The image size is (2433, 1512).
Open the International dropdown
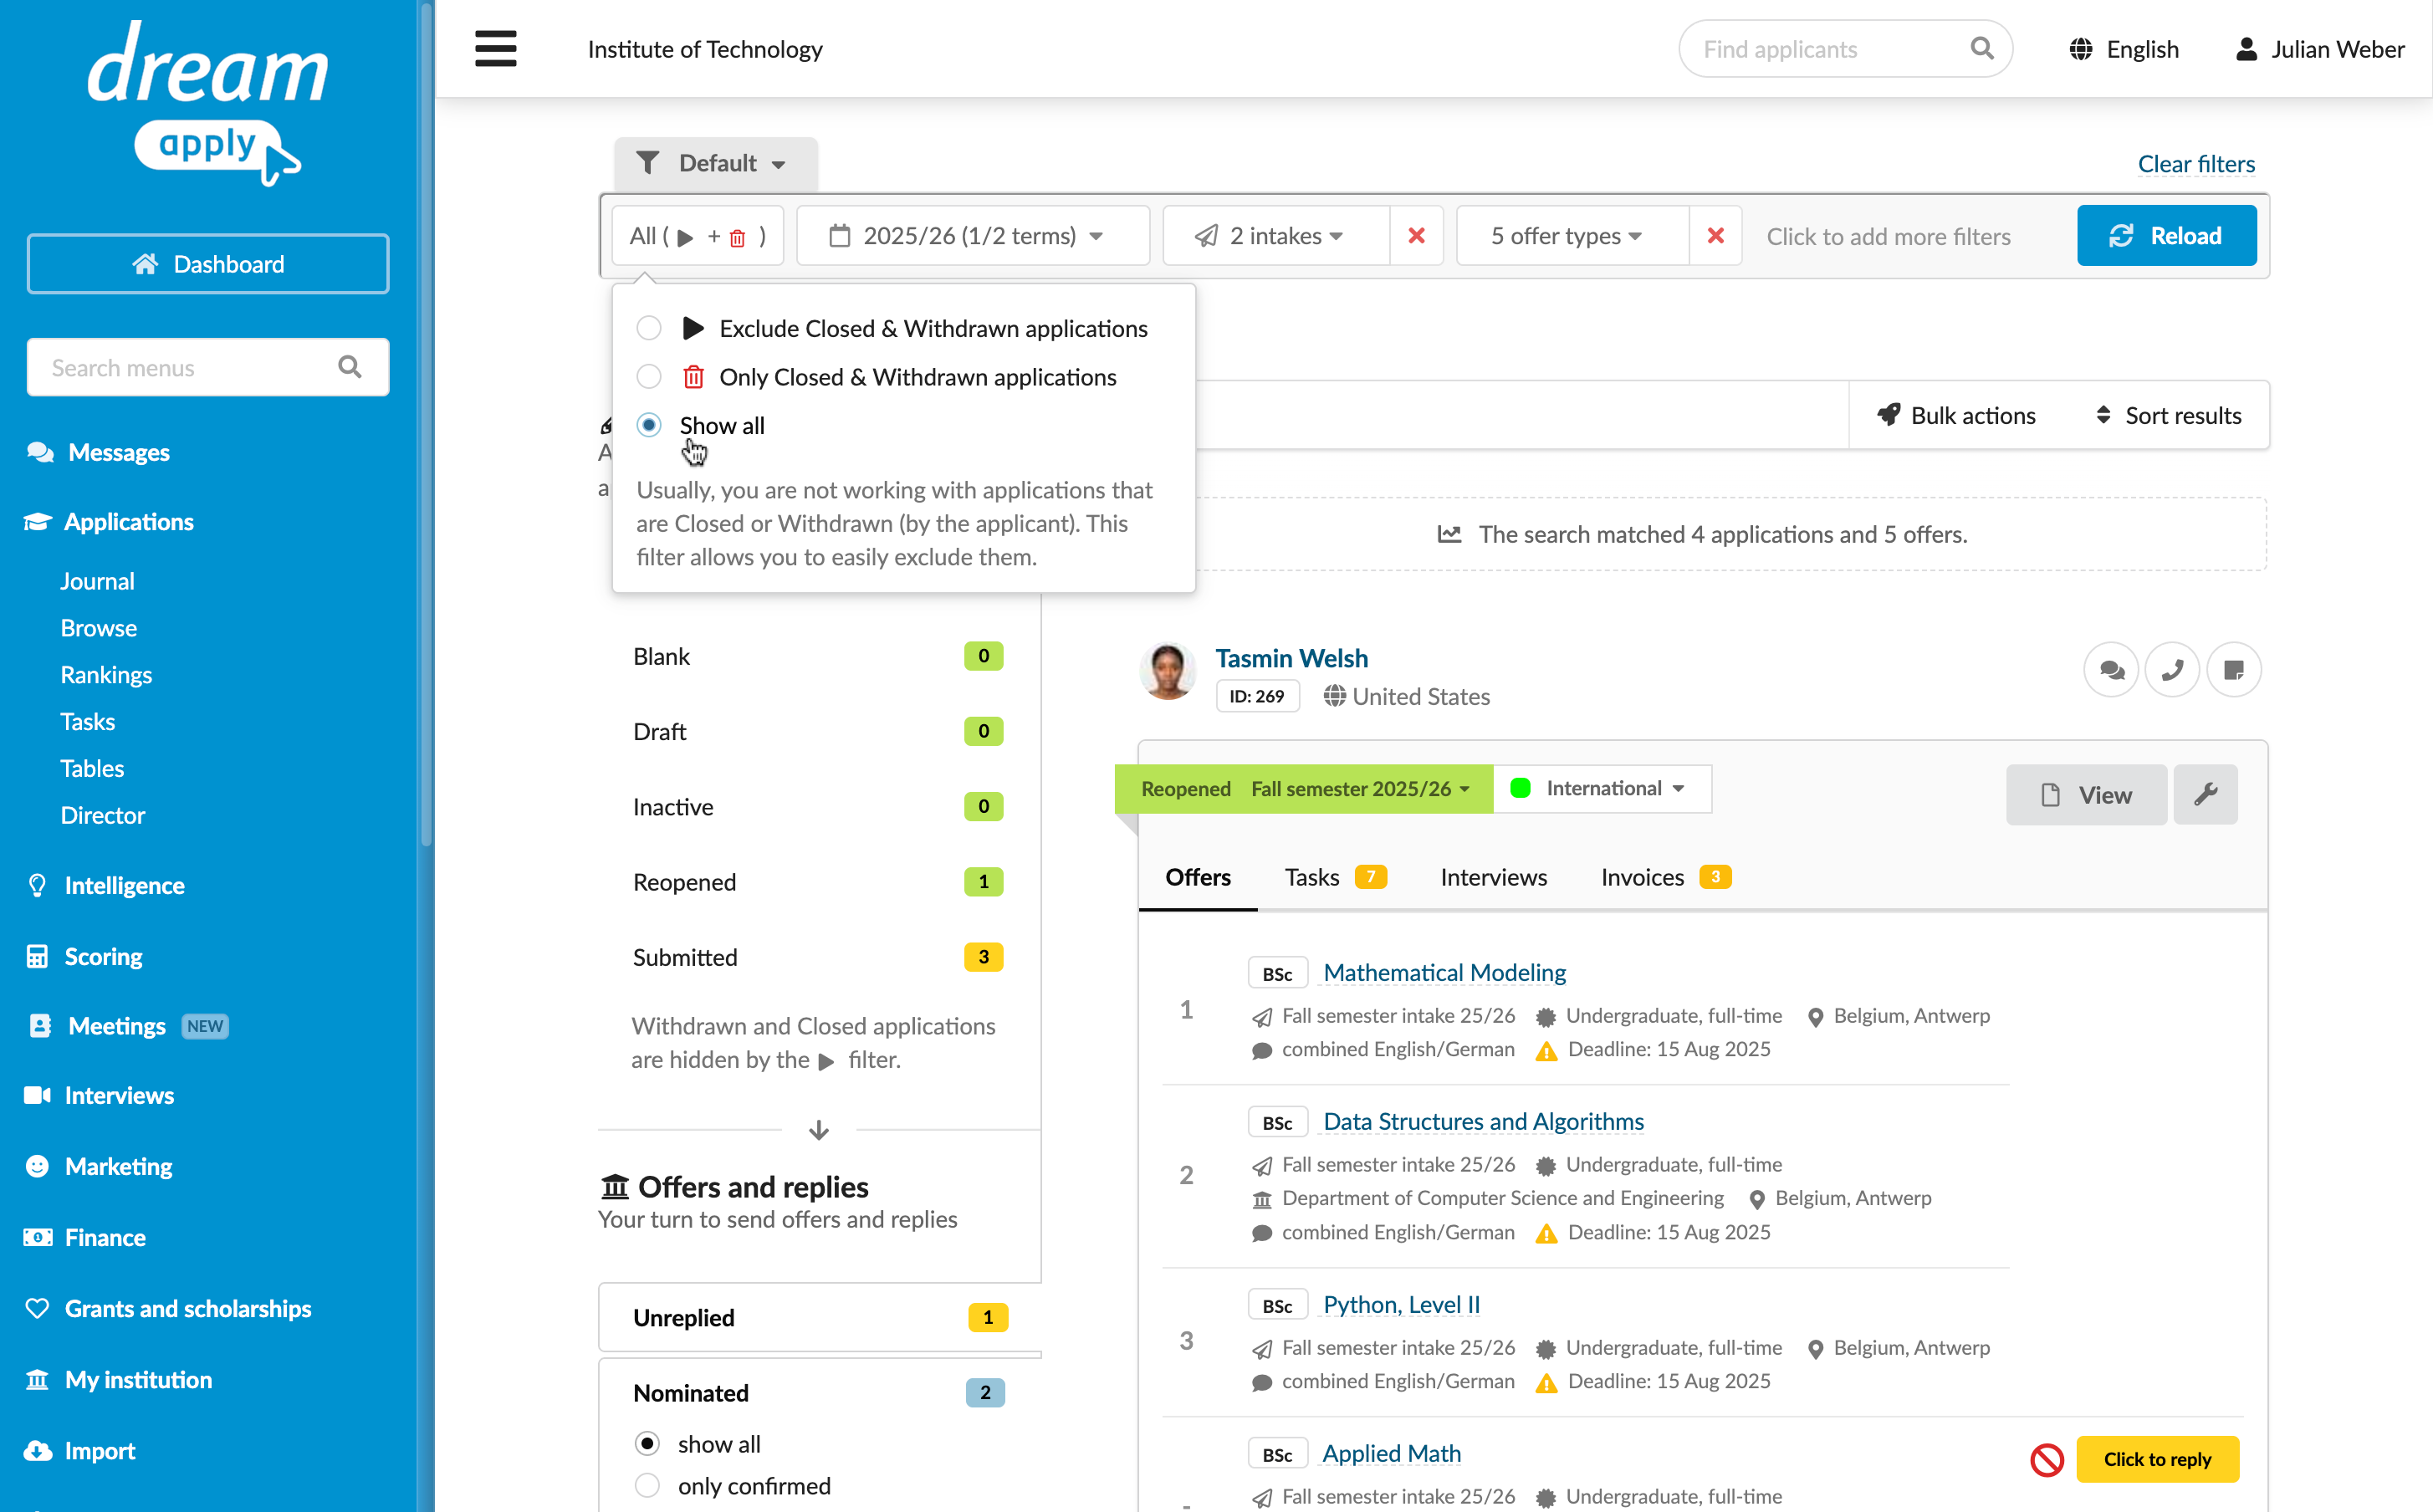[1603, 789]
